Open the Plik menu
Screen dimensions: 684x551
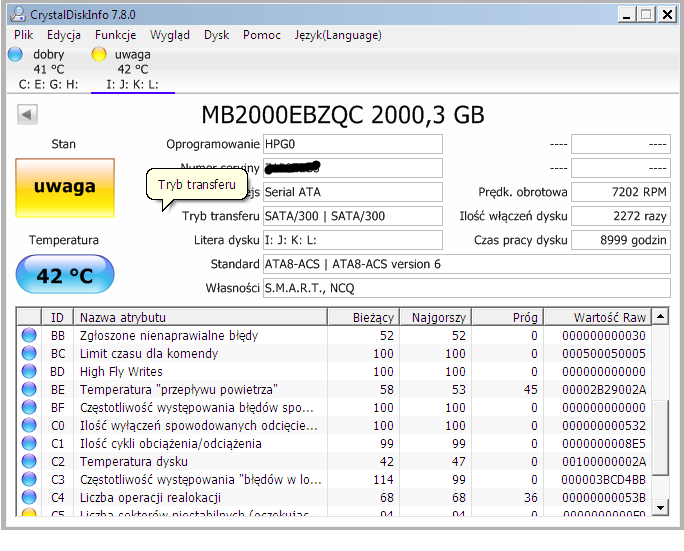[24, 35]
